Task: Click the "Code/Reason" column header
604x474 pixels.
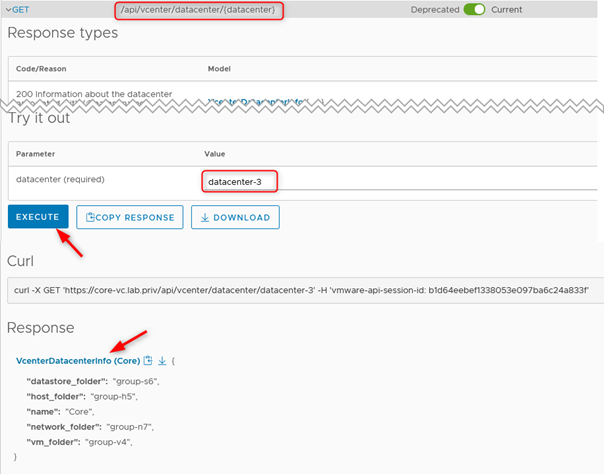Action: [41, 69]
